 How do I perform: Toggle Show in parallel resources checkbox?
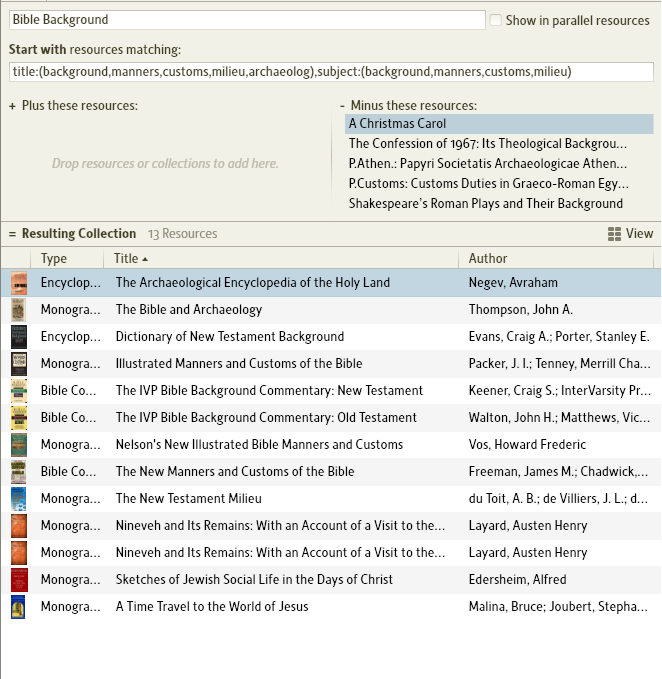(495, 20)
